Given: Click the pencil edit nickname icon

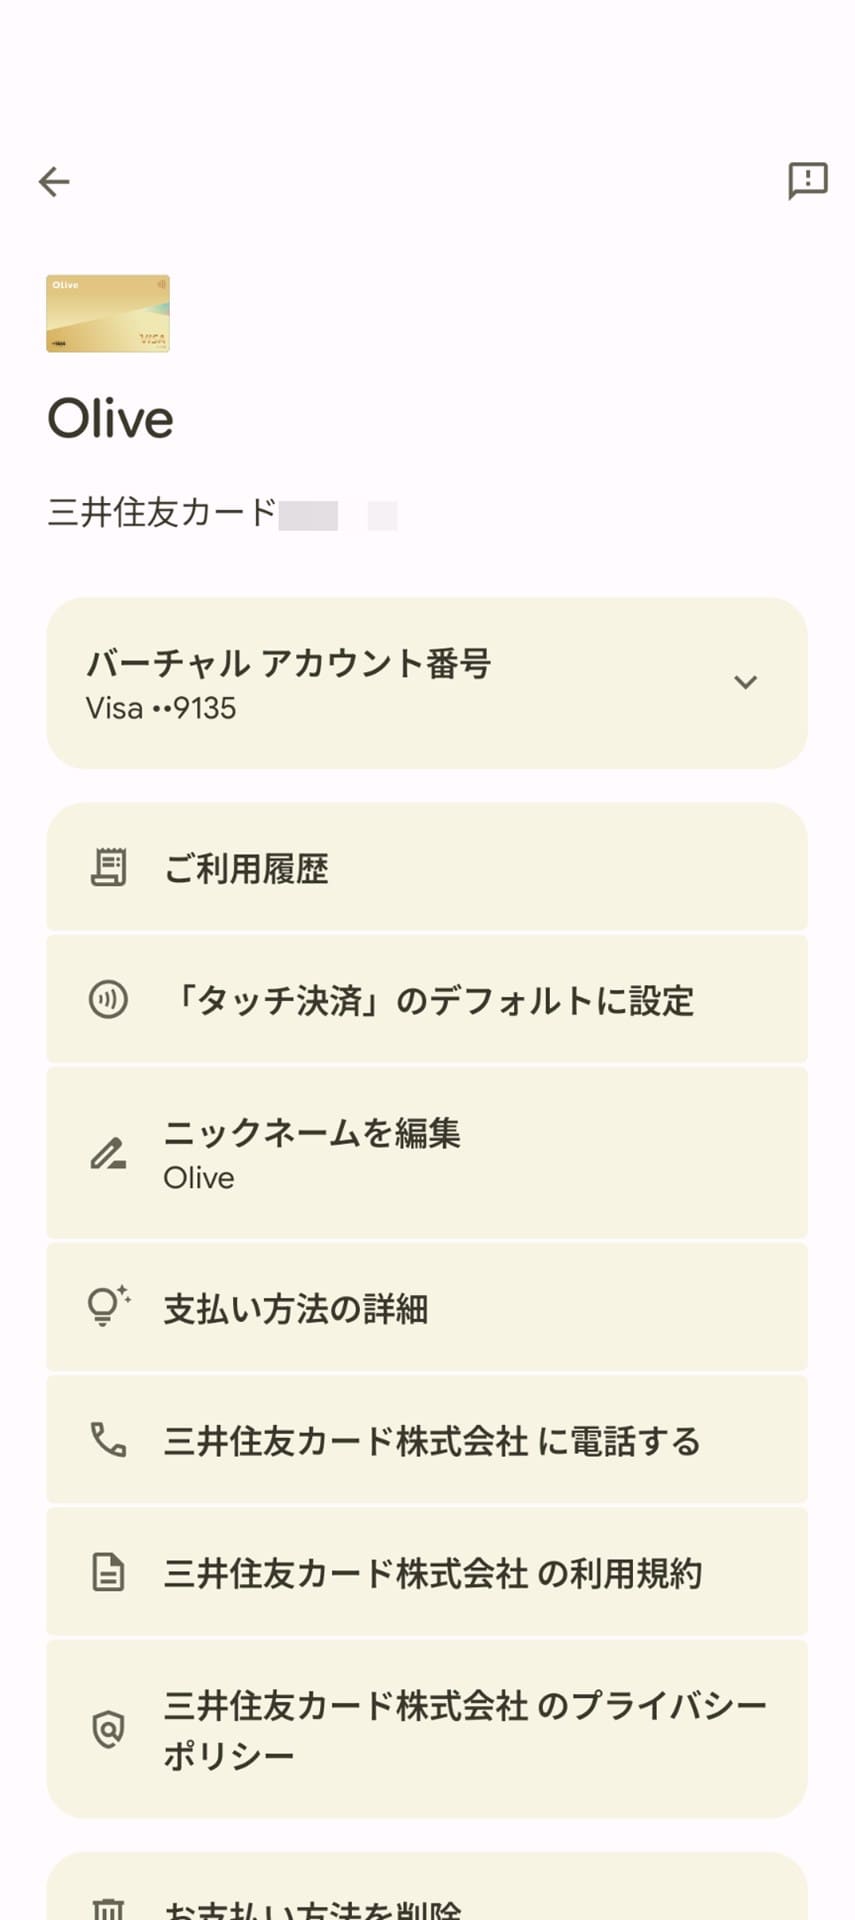Looking at the screenshot, I should click(108, 1154).
